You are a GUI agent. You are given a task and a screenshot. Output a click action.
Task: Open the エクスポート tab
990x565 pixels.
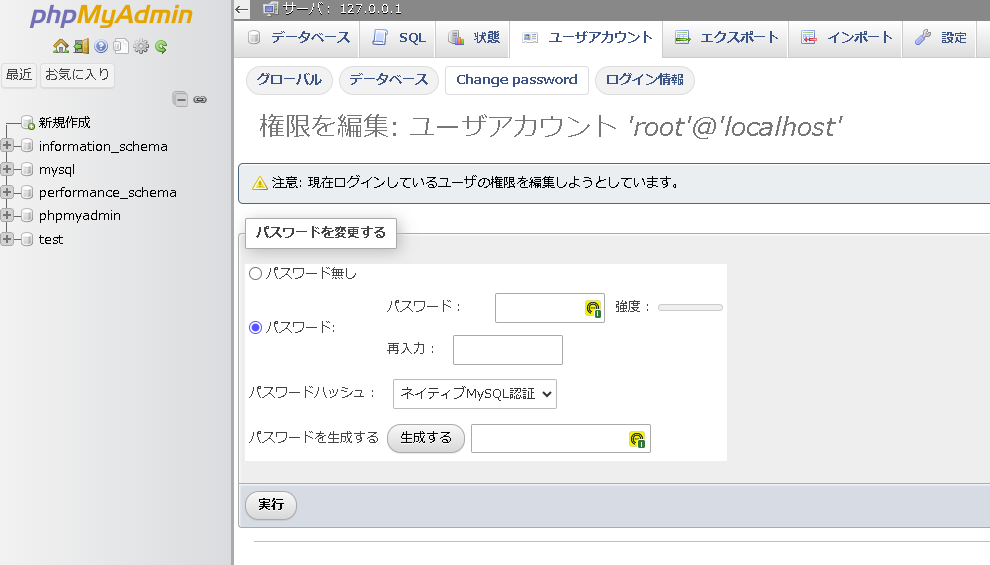pyautogui.click(x=725, y=38)
